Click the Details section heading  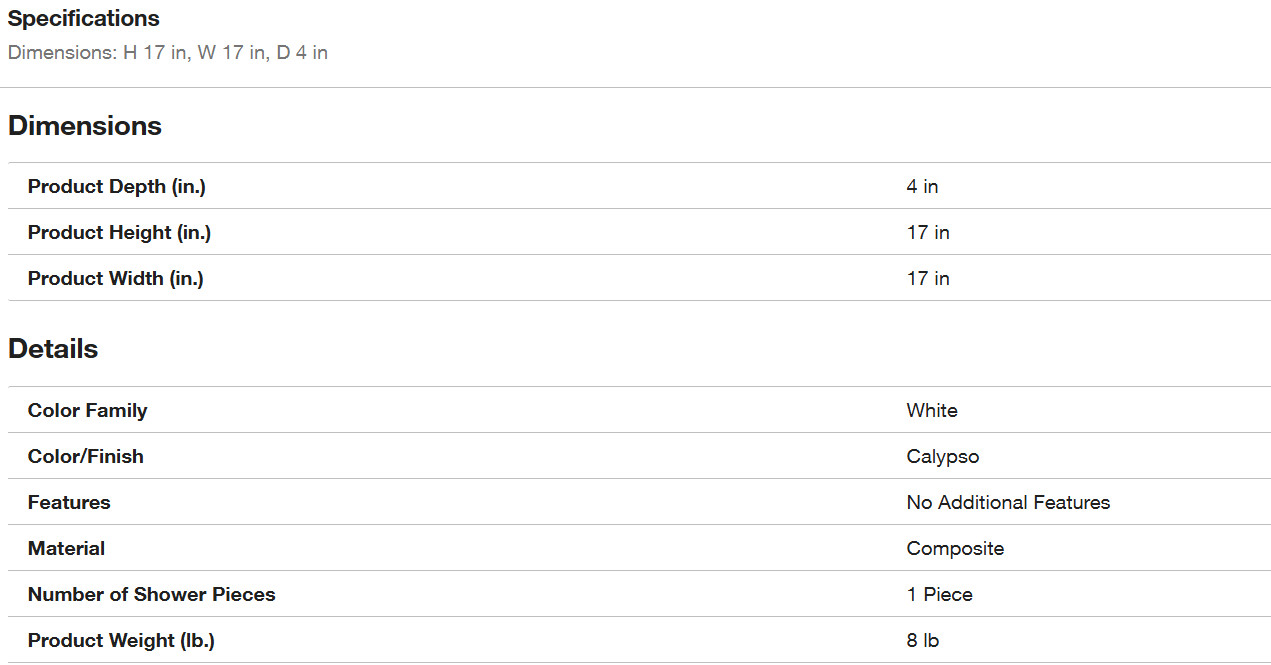coord(53,349)
